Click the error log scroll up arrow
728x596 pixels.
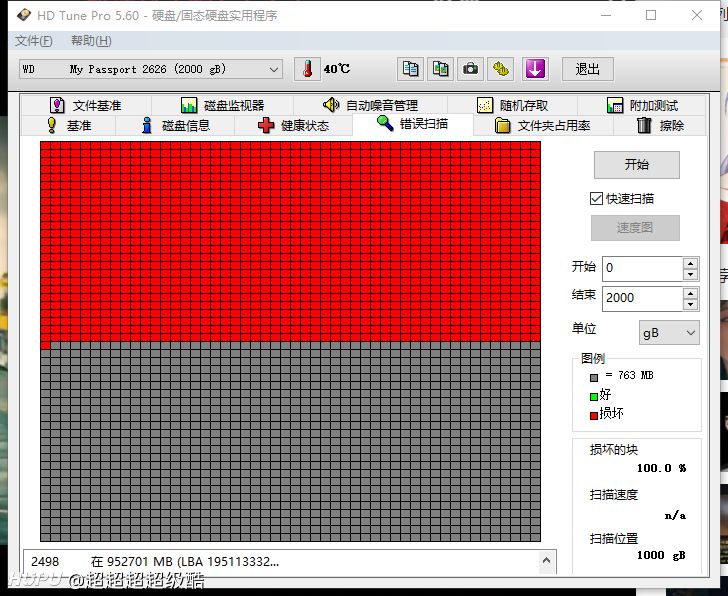pos(546,560)
